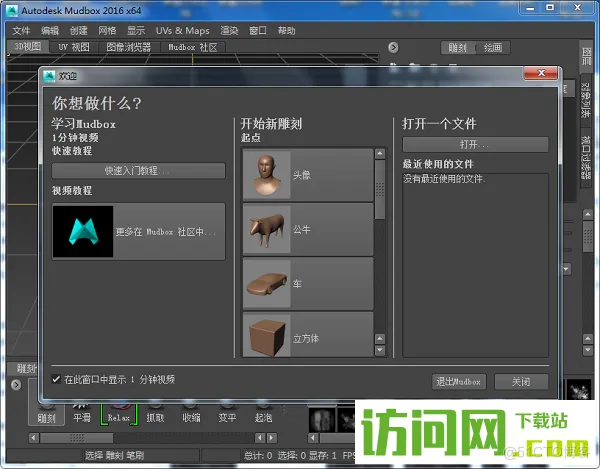Select the 抓取 grab tool icon
This screenshot has width=600, height=469.
(x=155, y=413)
